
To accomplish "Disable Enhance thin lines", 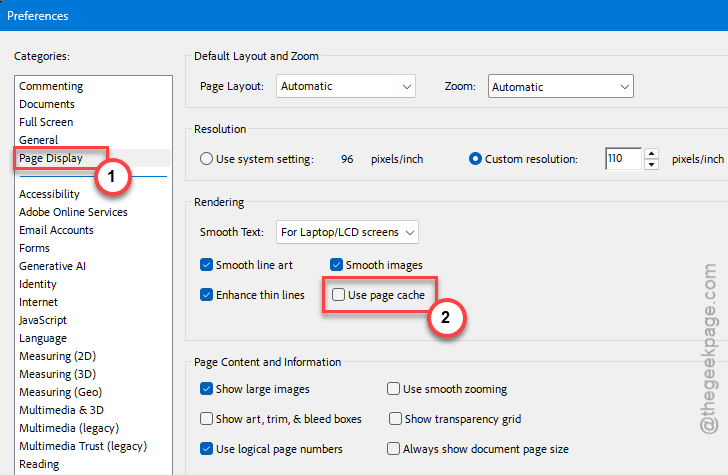I will (x=207, y=295).
